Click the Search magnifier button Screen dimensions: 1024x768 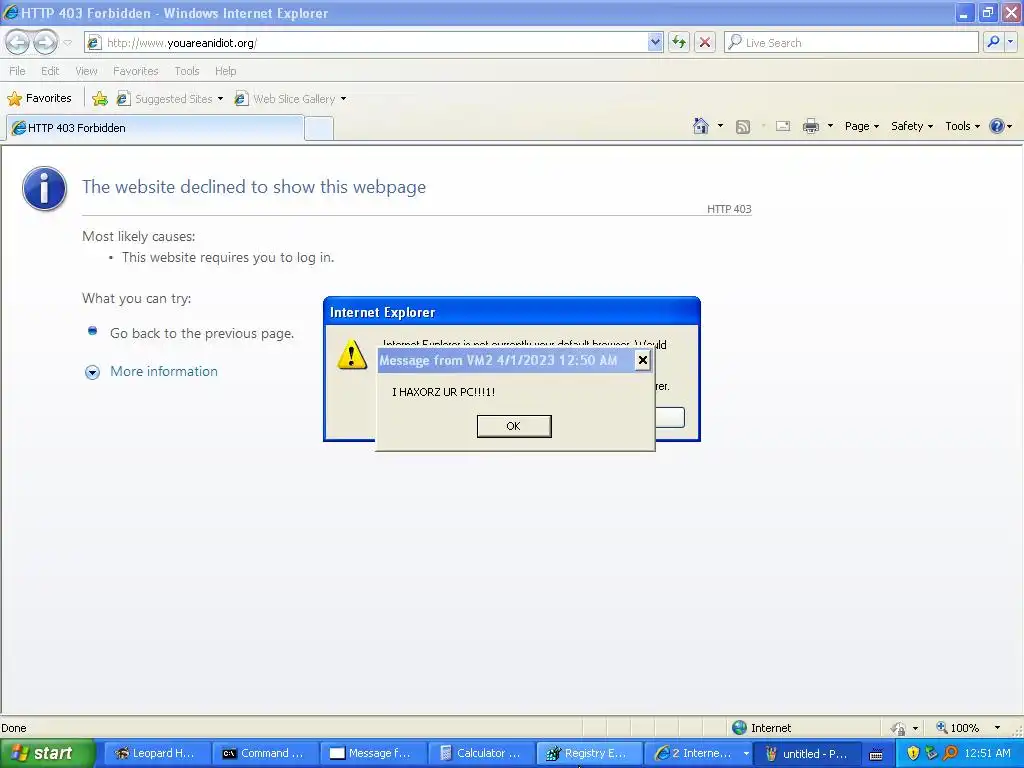[993, 42]
